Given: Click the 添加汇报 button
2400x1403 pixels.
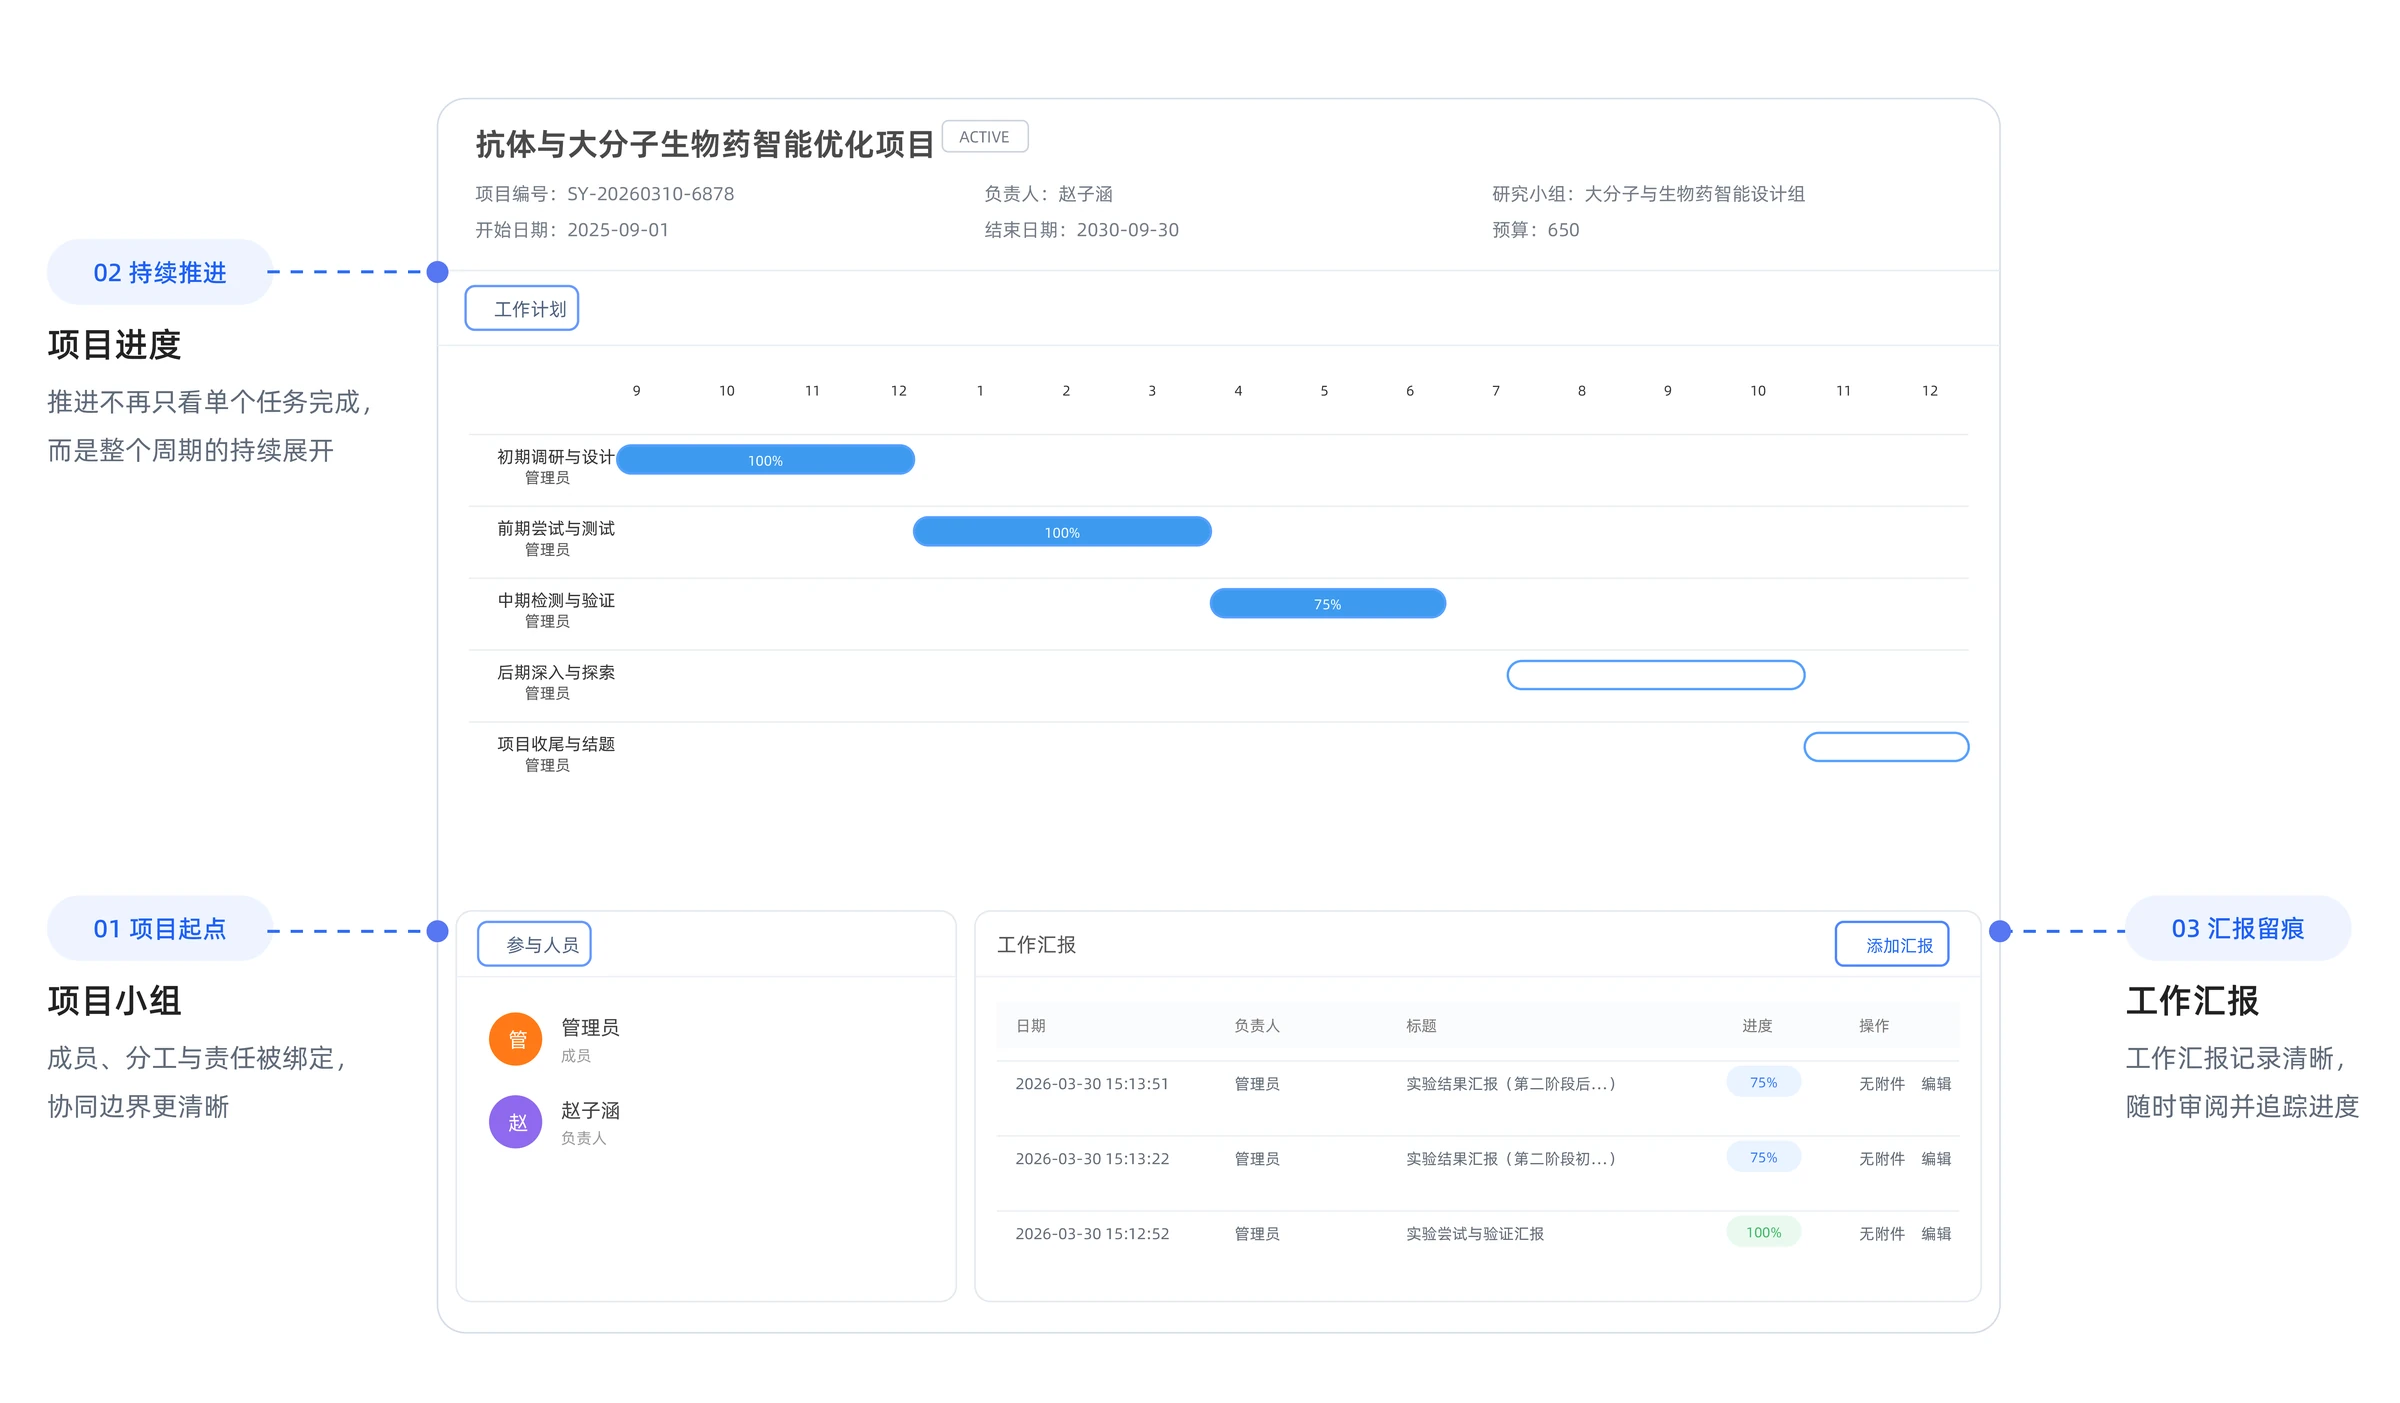Looking at the screenshot, I should click(1892, 944).
